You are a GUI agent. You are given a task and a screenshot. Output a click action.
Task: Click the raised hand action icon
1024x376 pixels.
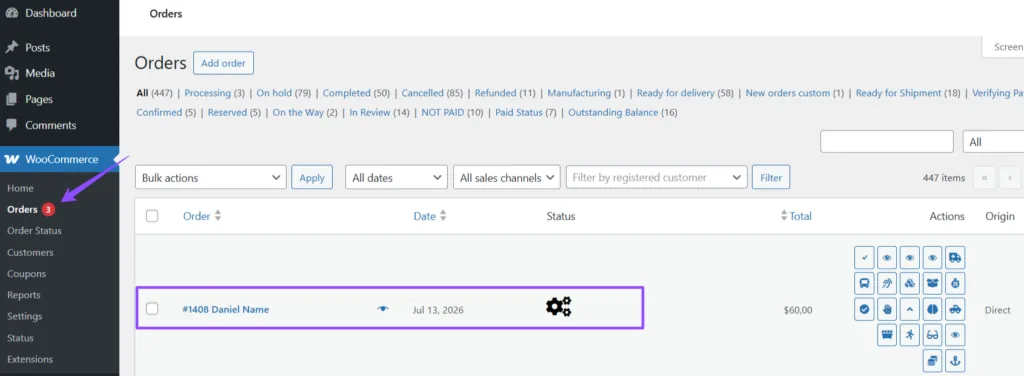pyautogui.click(x=887, y=309)
